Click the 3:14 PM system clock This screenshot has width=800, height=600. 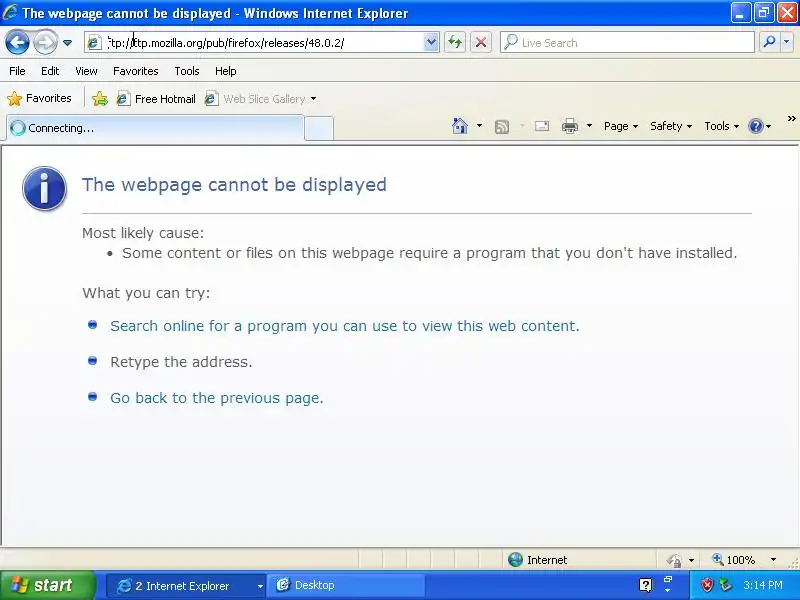763,585
